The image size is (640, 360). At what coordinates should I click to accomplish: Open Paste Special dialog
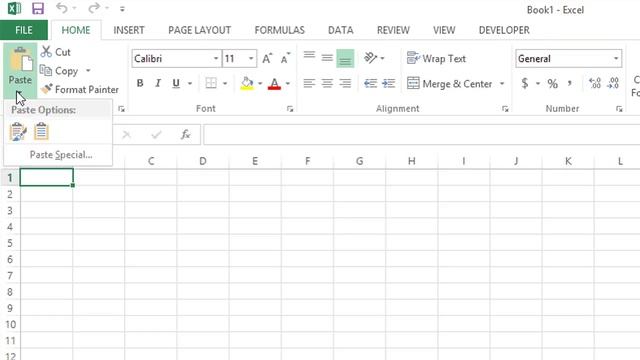[61, 155]
